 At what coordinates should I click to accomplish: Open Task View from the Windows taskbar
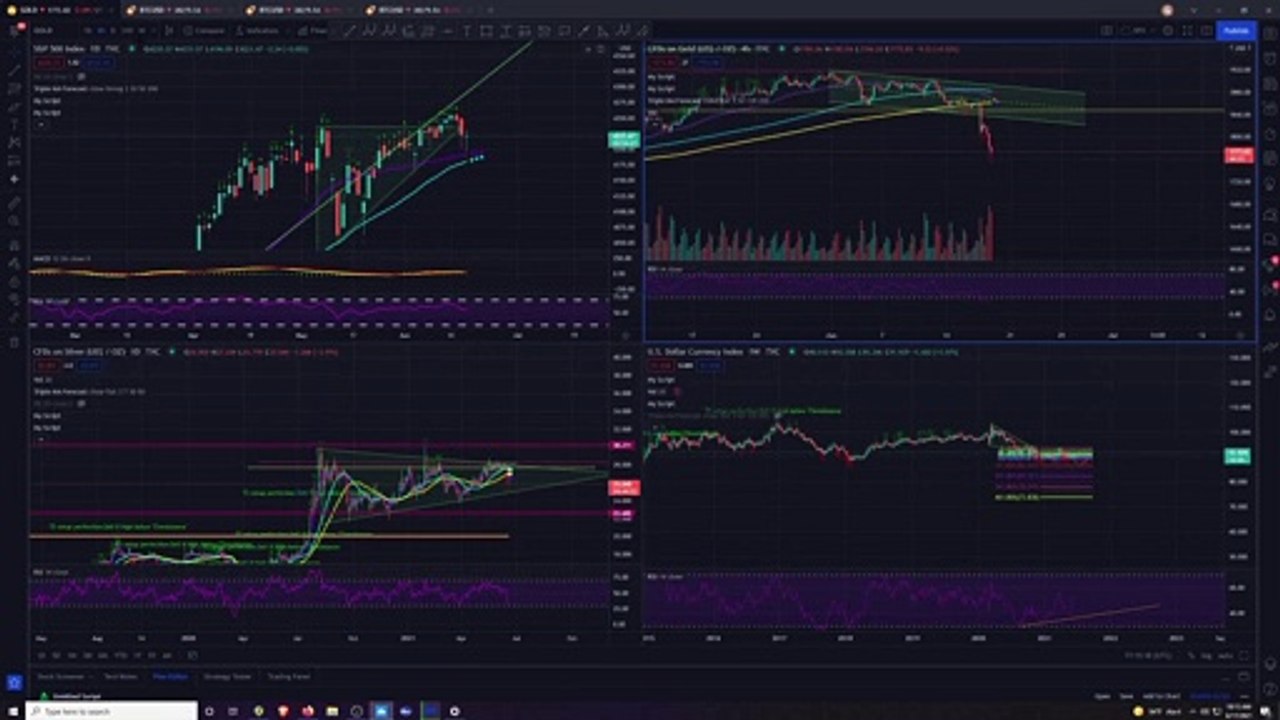pos(234,711)
